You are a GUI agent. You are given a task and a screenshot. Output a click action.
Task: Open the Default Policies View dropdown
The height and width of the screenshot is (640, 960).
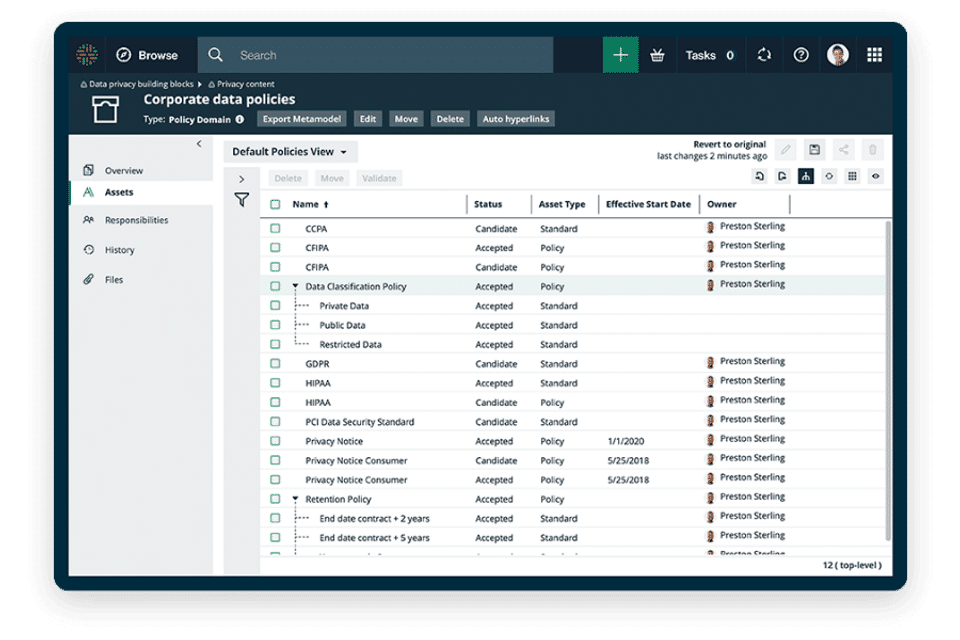(290, 152)
